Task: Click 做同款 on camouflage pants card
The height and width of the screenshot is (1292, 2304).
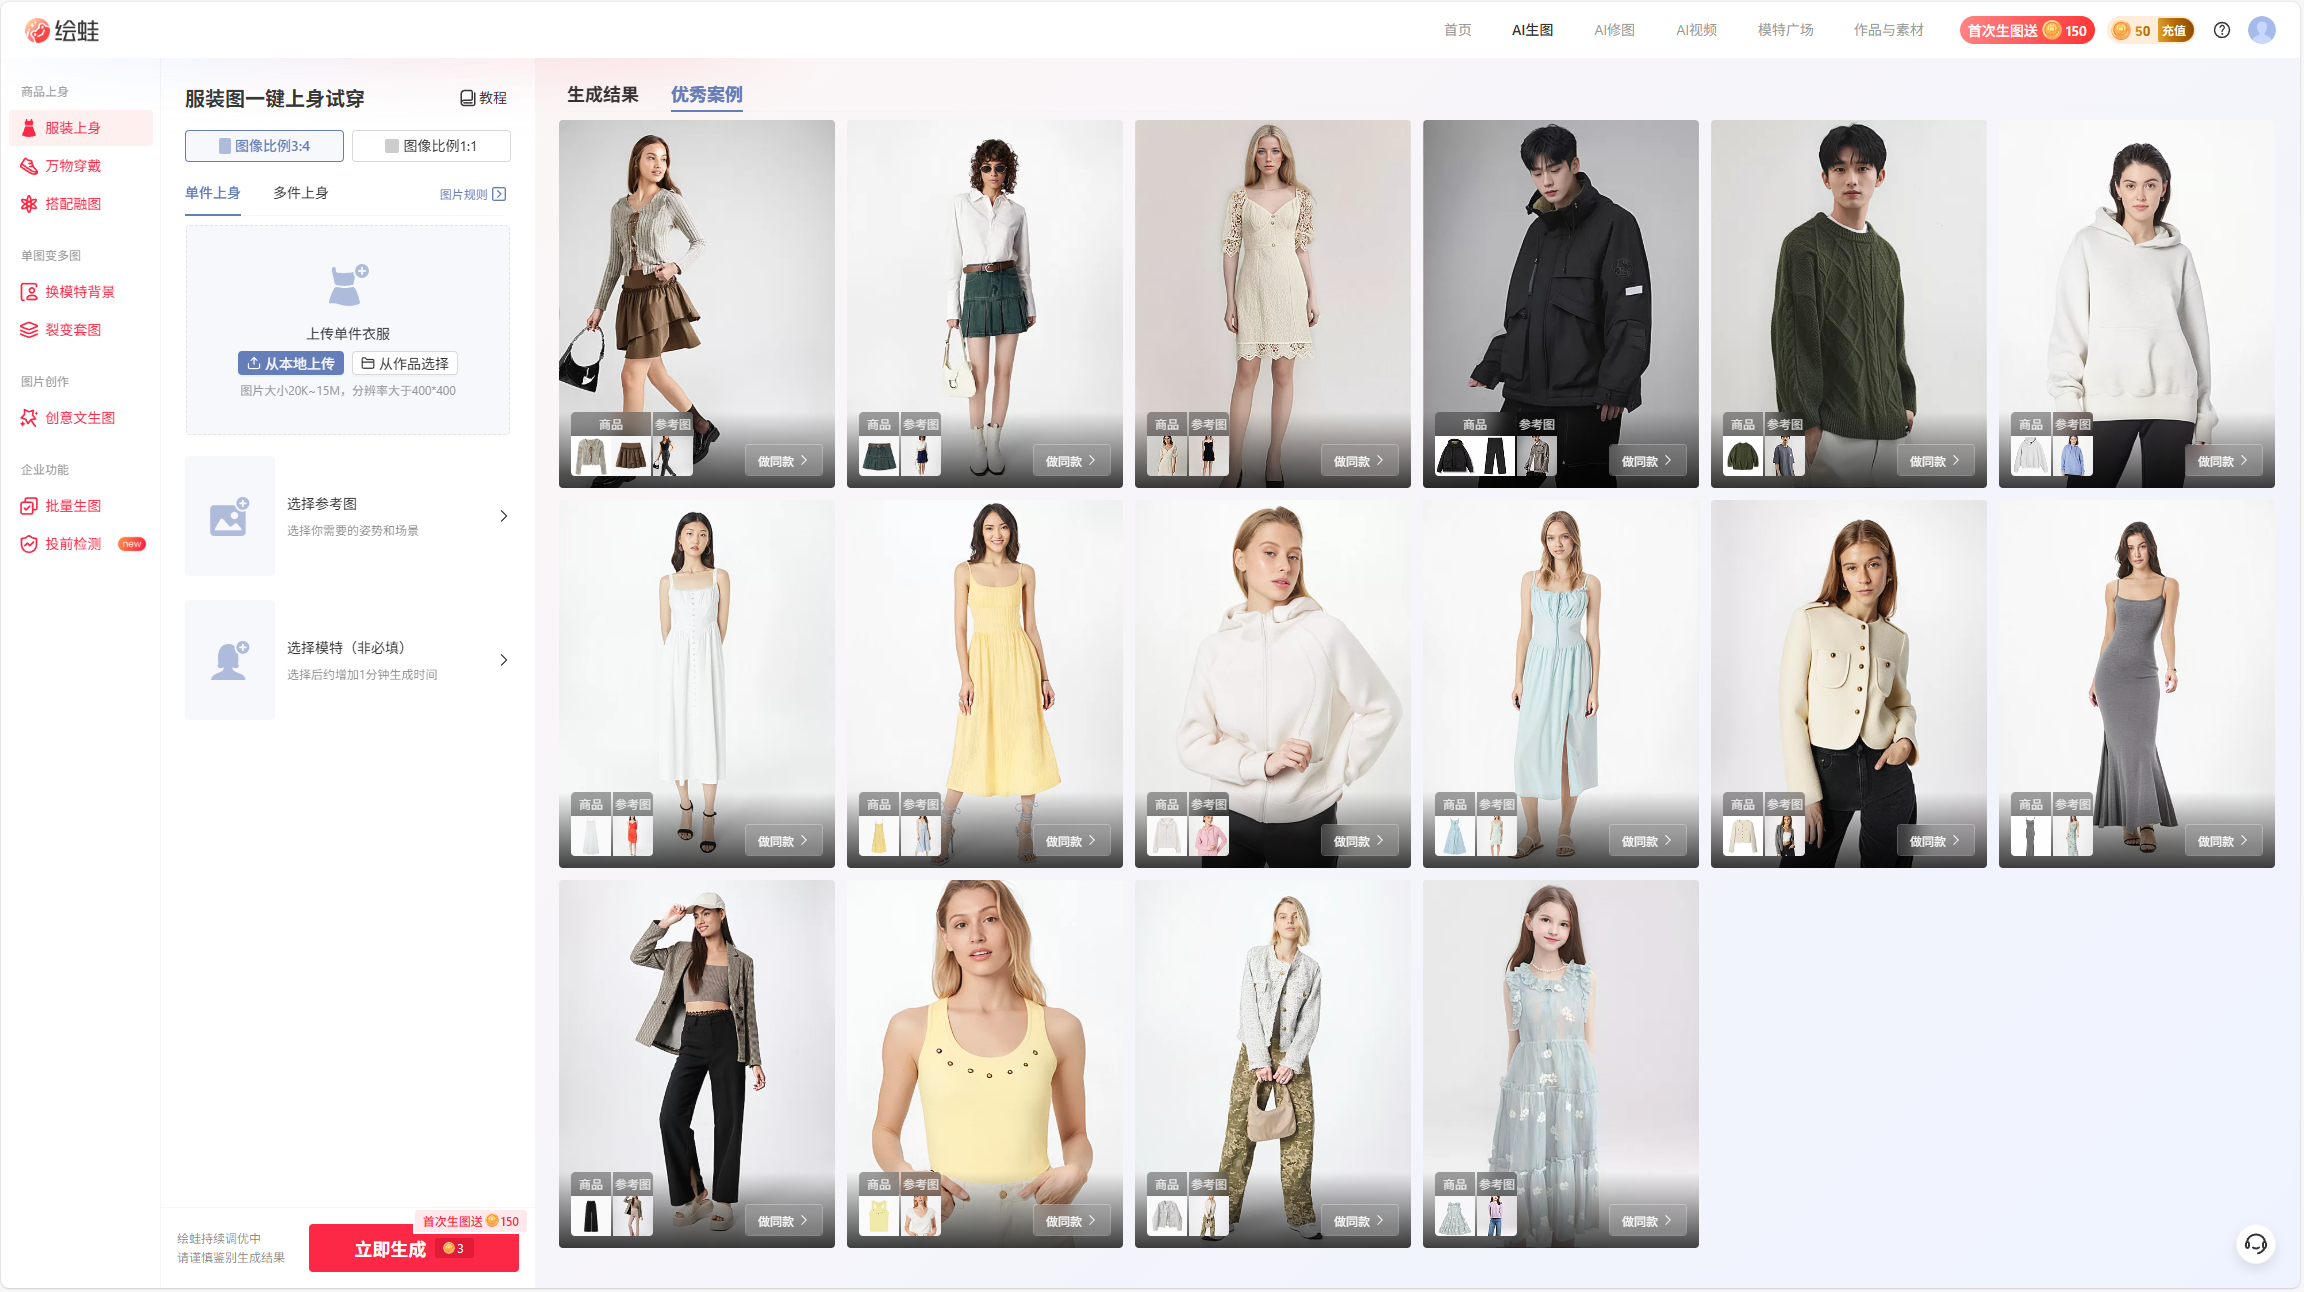Action: click(1360, 1221)
